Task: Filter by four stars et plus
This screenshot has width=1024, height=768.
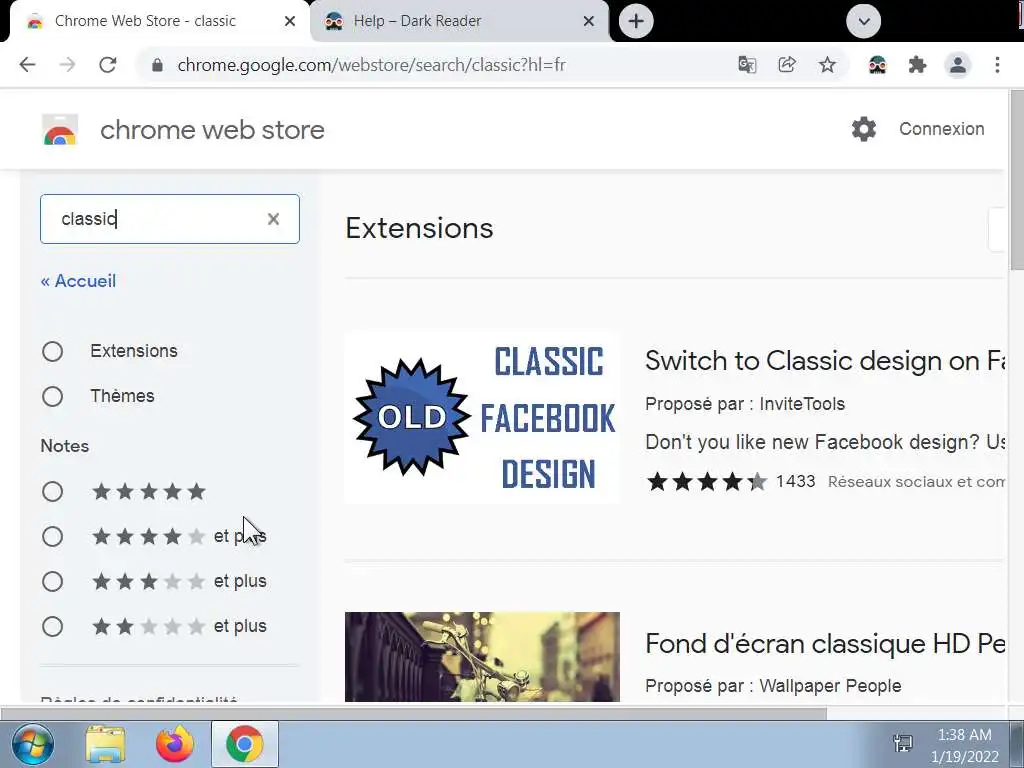Action: click(x=52, y=536)
